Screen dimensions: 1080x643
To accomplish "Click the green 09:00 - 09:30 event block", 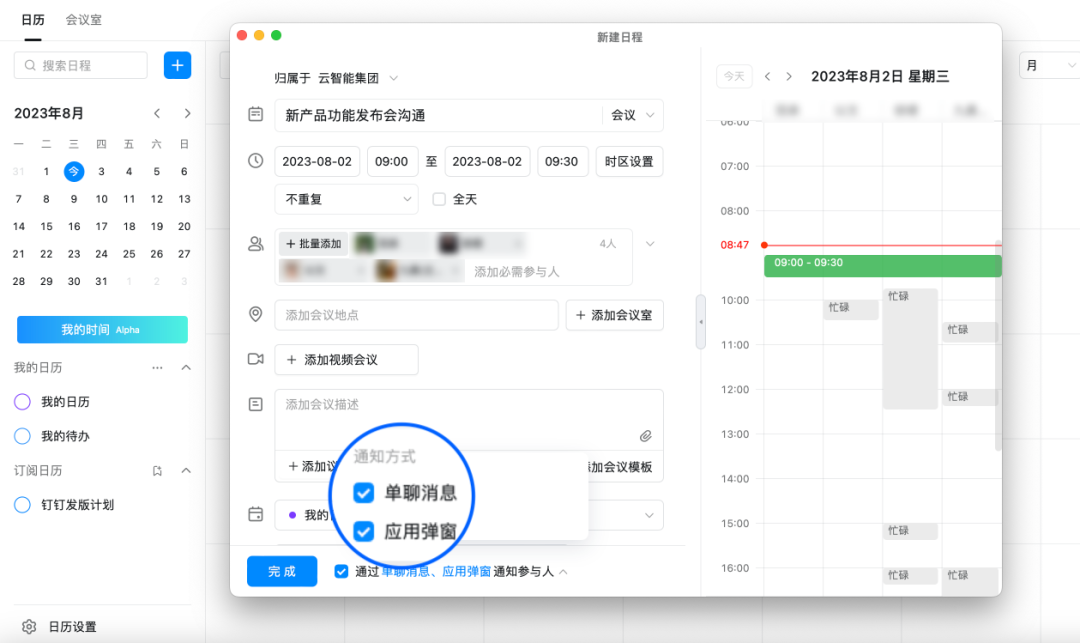I will point(882,266).
